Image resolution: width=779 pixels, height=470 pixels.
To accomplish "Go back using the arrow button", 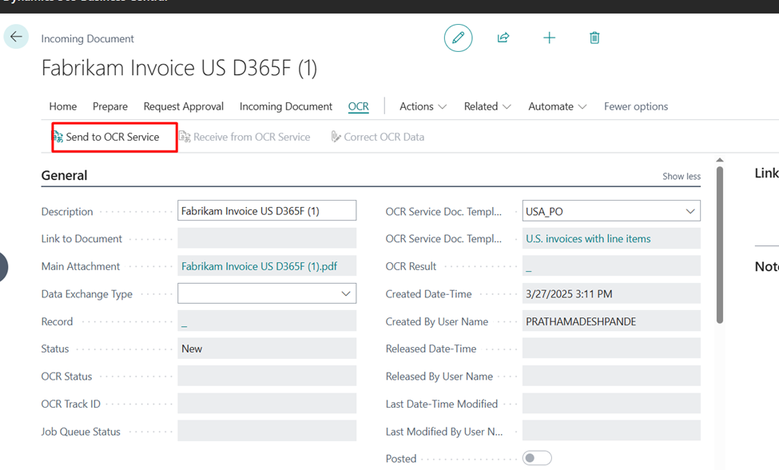I will pyautogui.click(x=16, y=37).
